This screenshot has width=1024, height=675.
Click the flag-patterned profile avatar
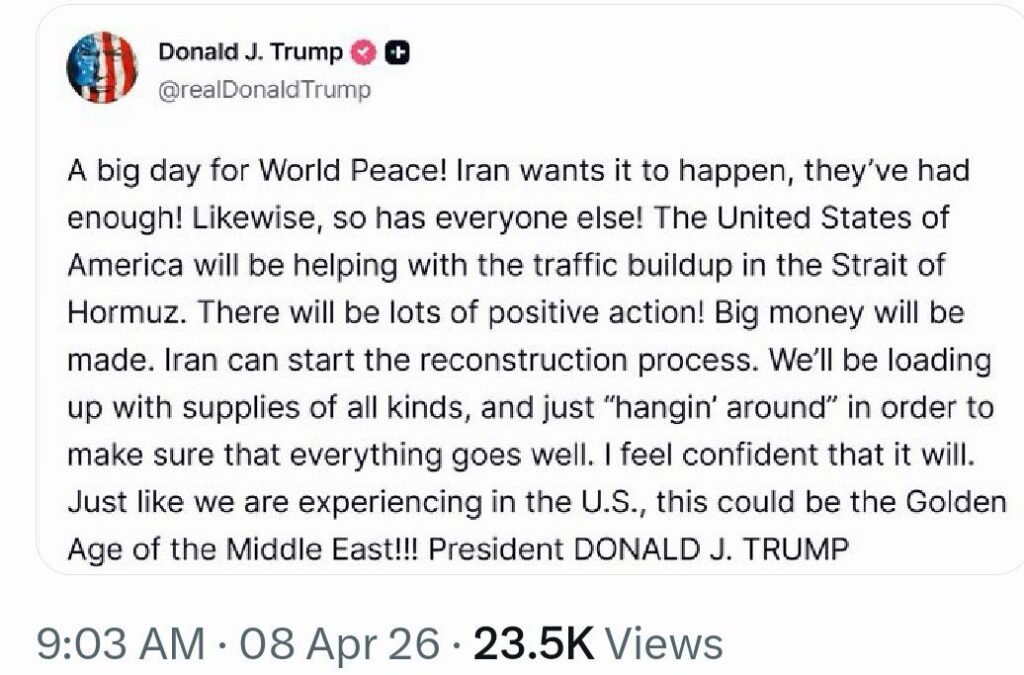[101, 68]
